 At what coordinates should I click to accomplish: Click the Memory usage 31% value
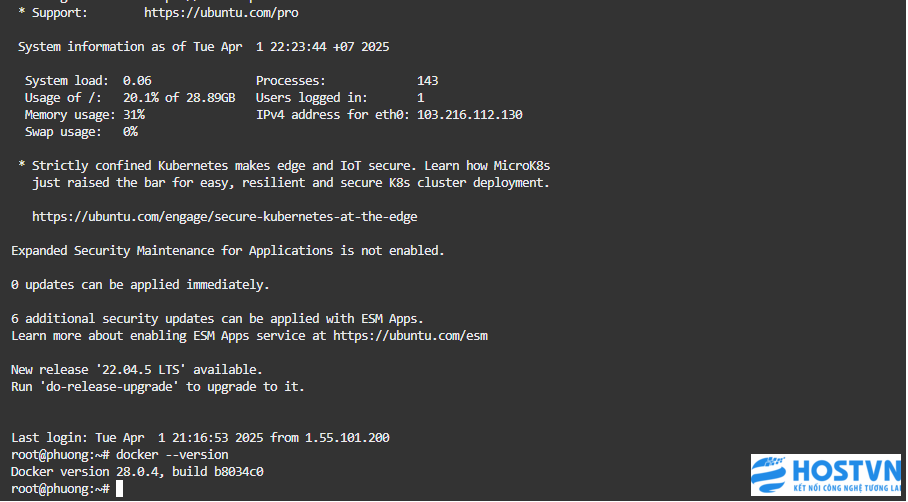(134, 115)
